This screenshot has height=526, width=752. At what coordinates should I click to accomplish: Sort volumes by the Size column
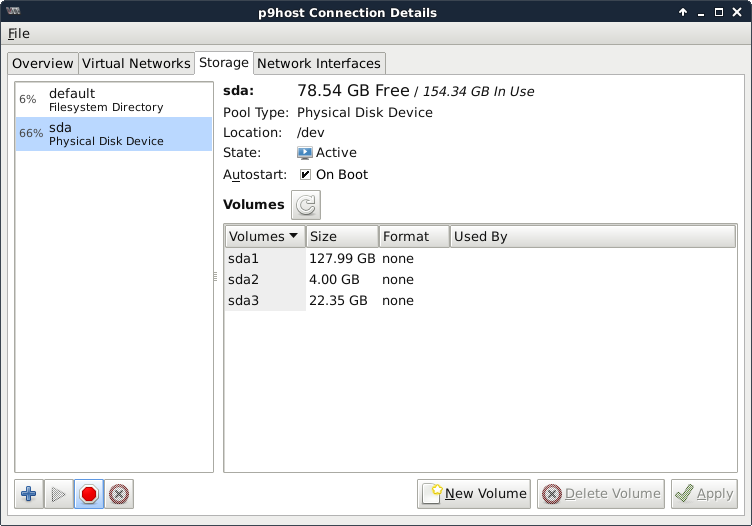(x=341, y=237)
